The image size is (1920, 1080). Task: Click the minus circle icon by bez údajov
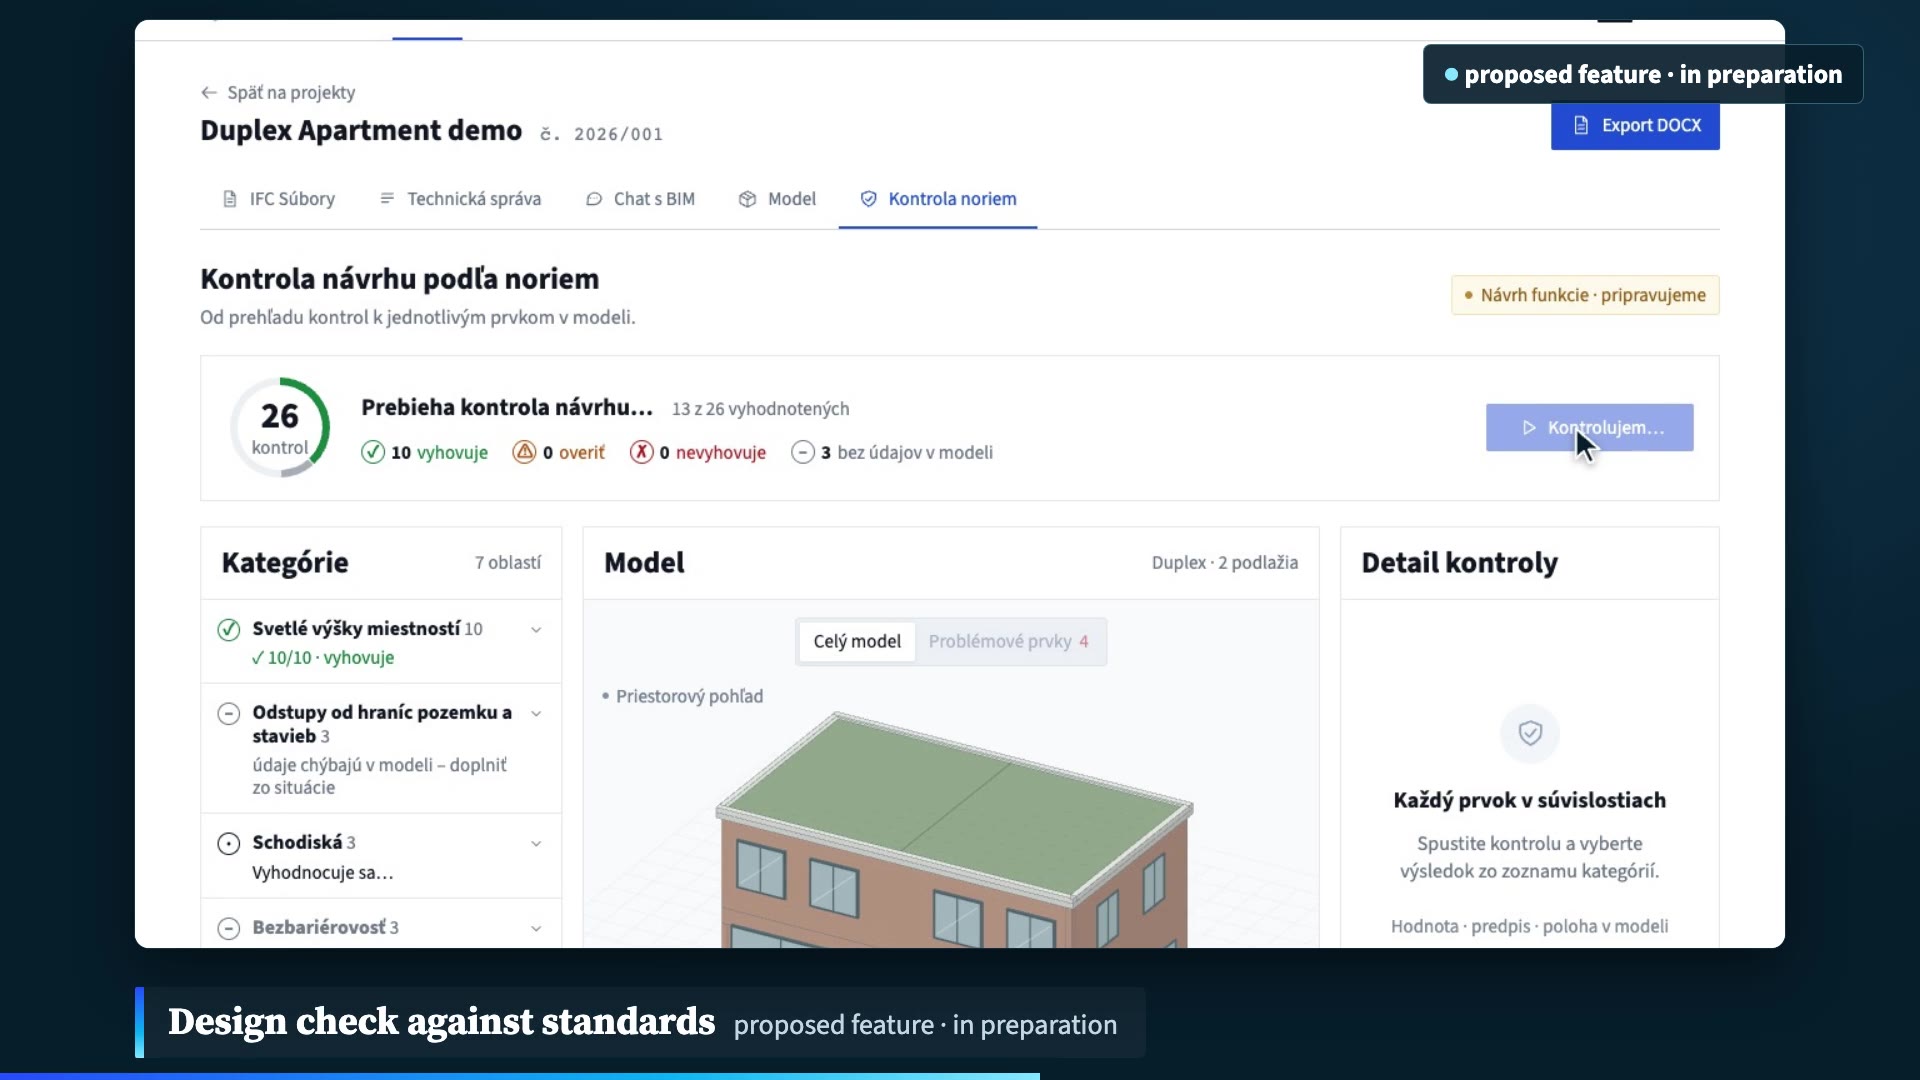[803, 452]
